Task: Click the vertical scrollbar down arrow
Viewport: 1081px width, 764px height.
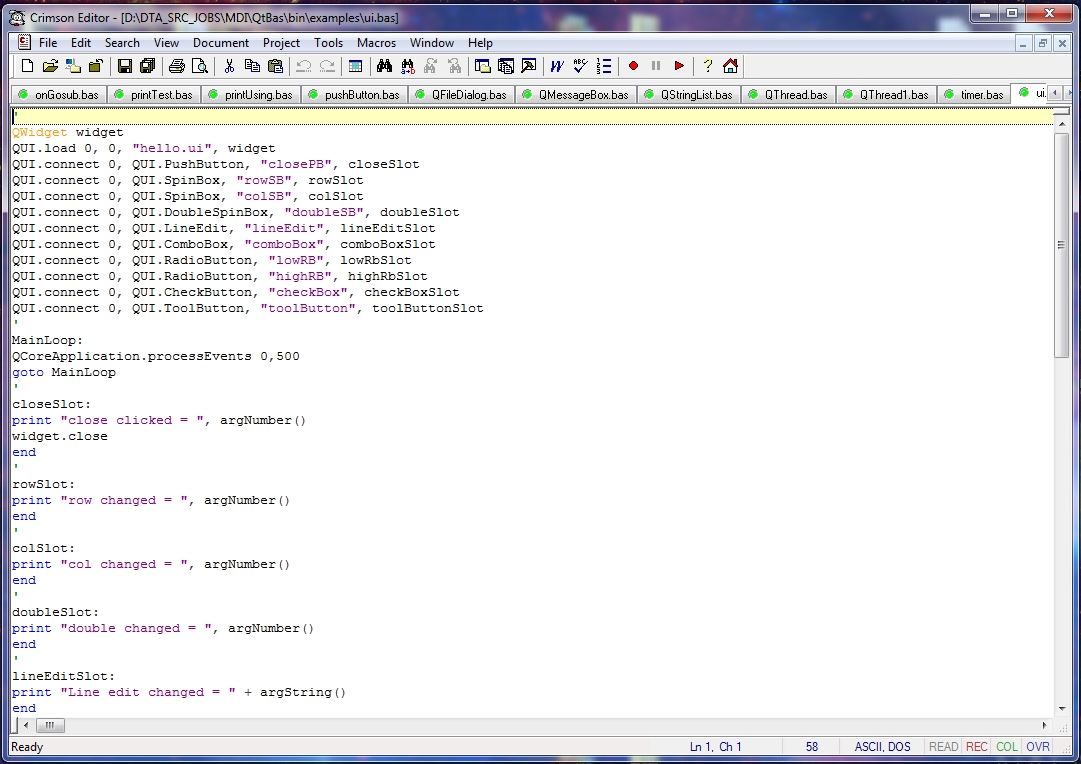Action: 1062,709
